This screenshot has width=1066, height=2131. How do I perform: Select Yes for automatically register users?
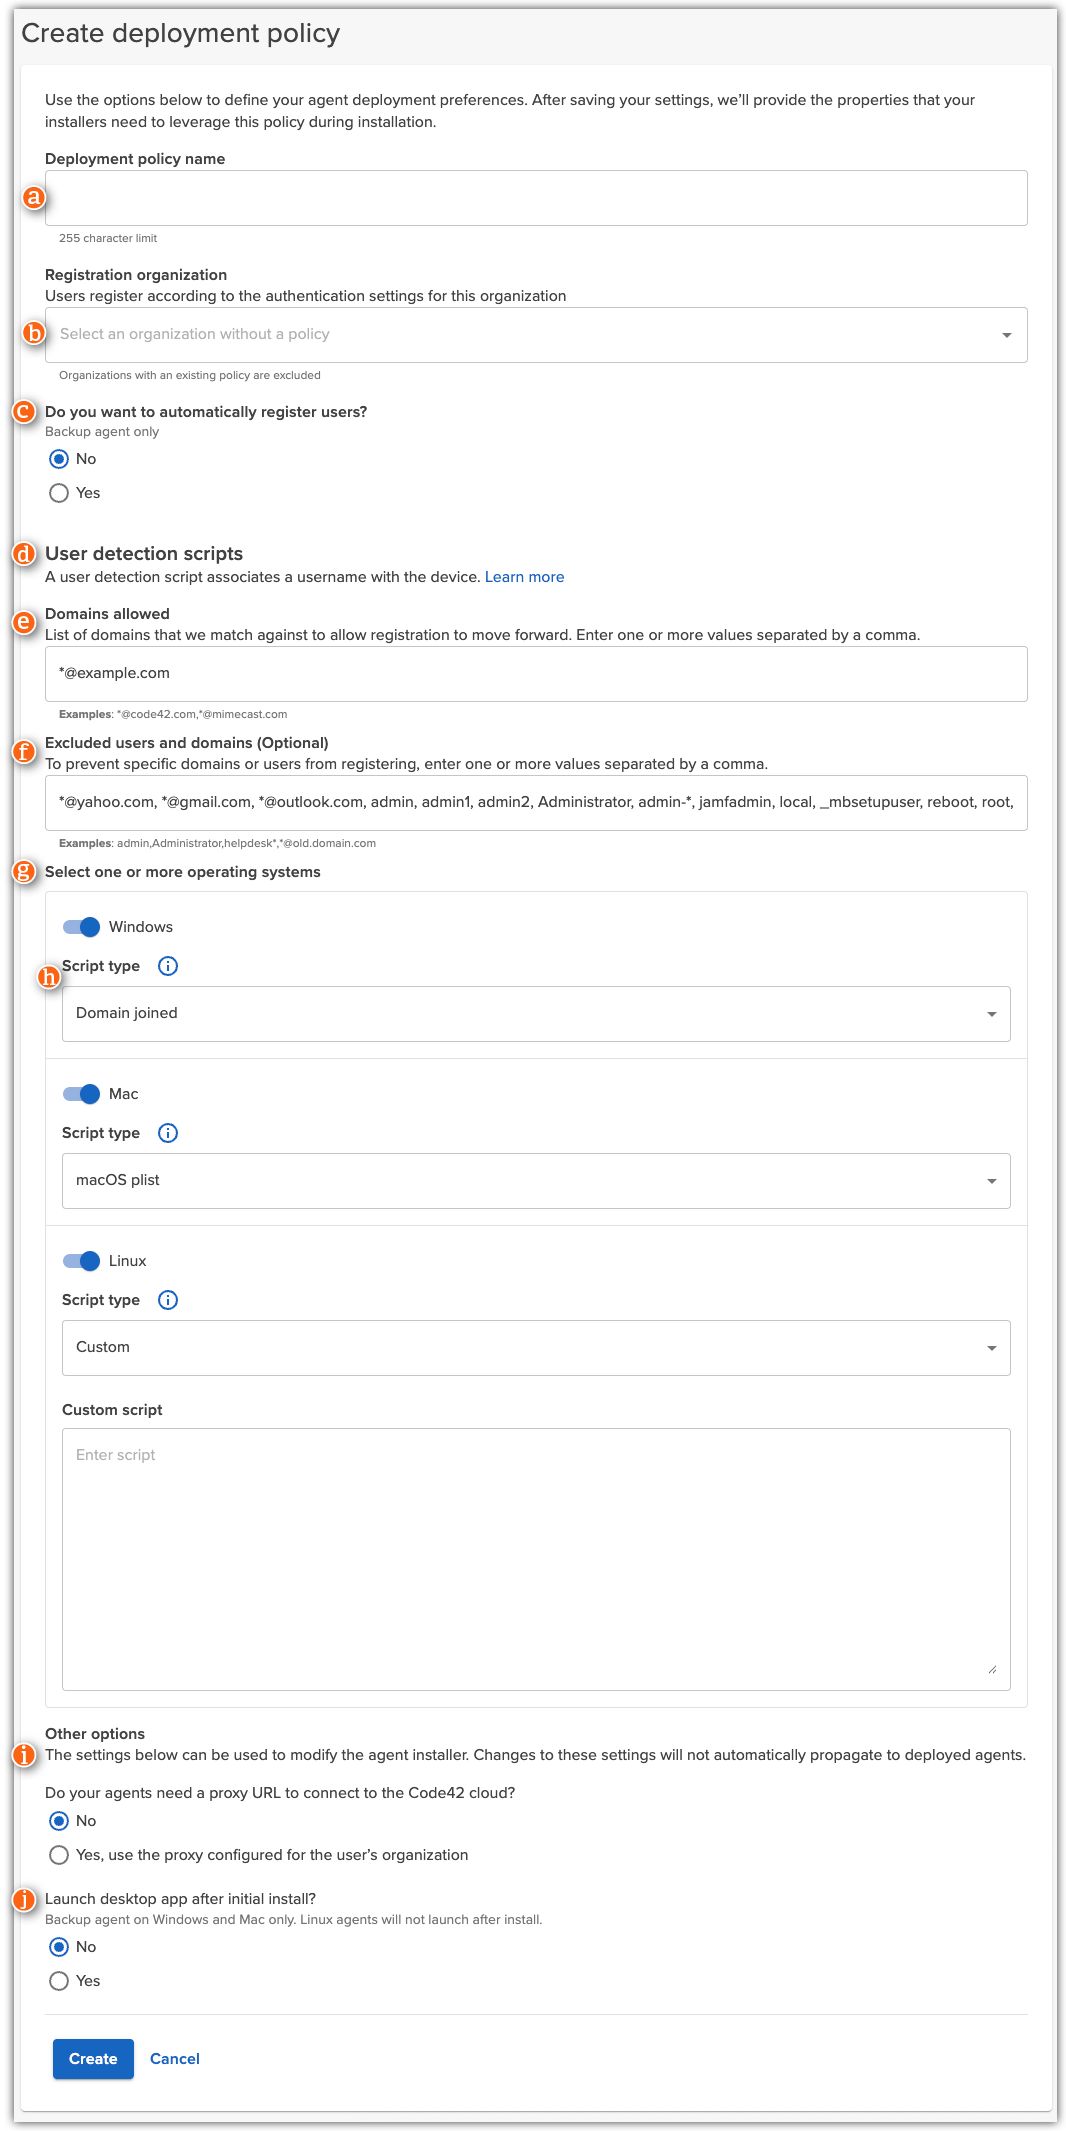(x=57, y=492)
